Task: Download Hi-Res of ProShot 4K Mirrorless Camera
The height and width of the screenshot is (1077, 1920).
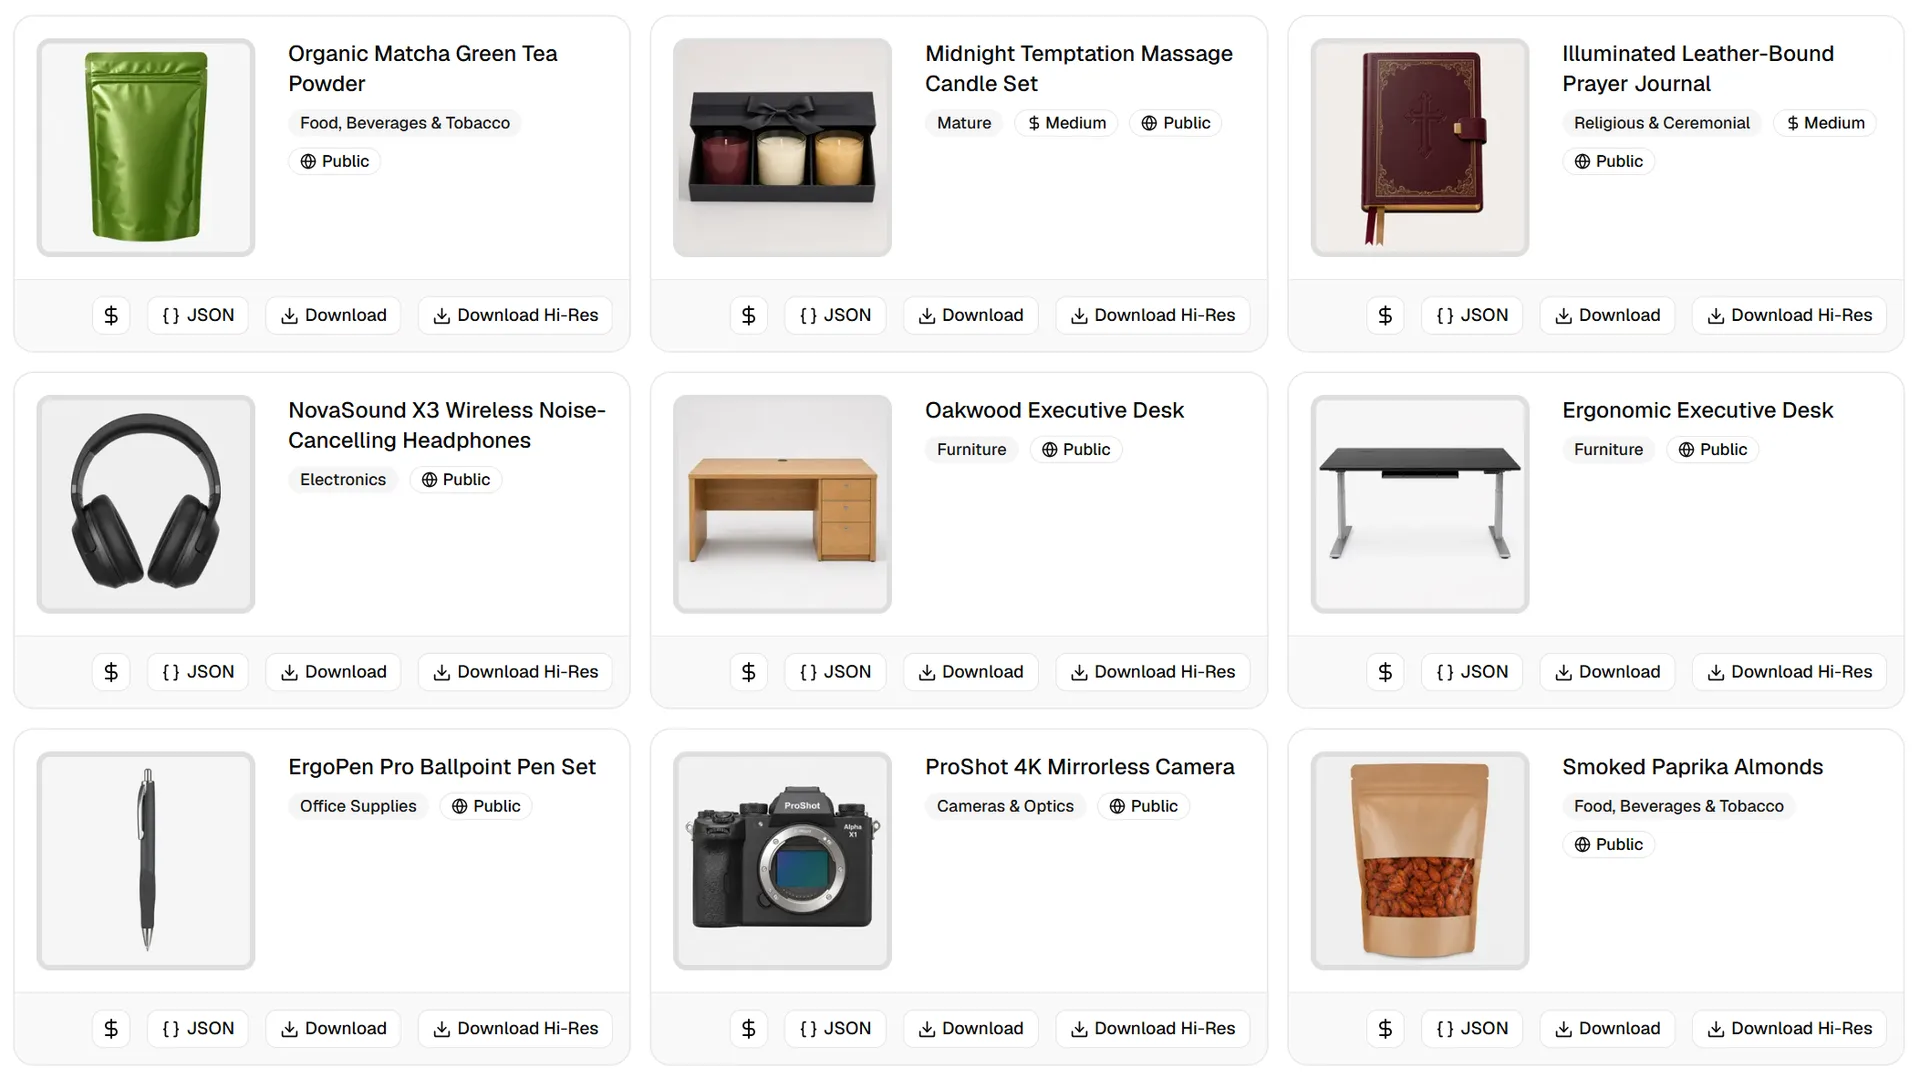Action: [1153, 1028]
